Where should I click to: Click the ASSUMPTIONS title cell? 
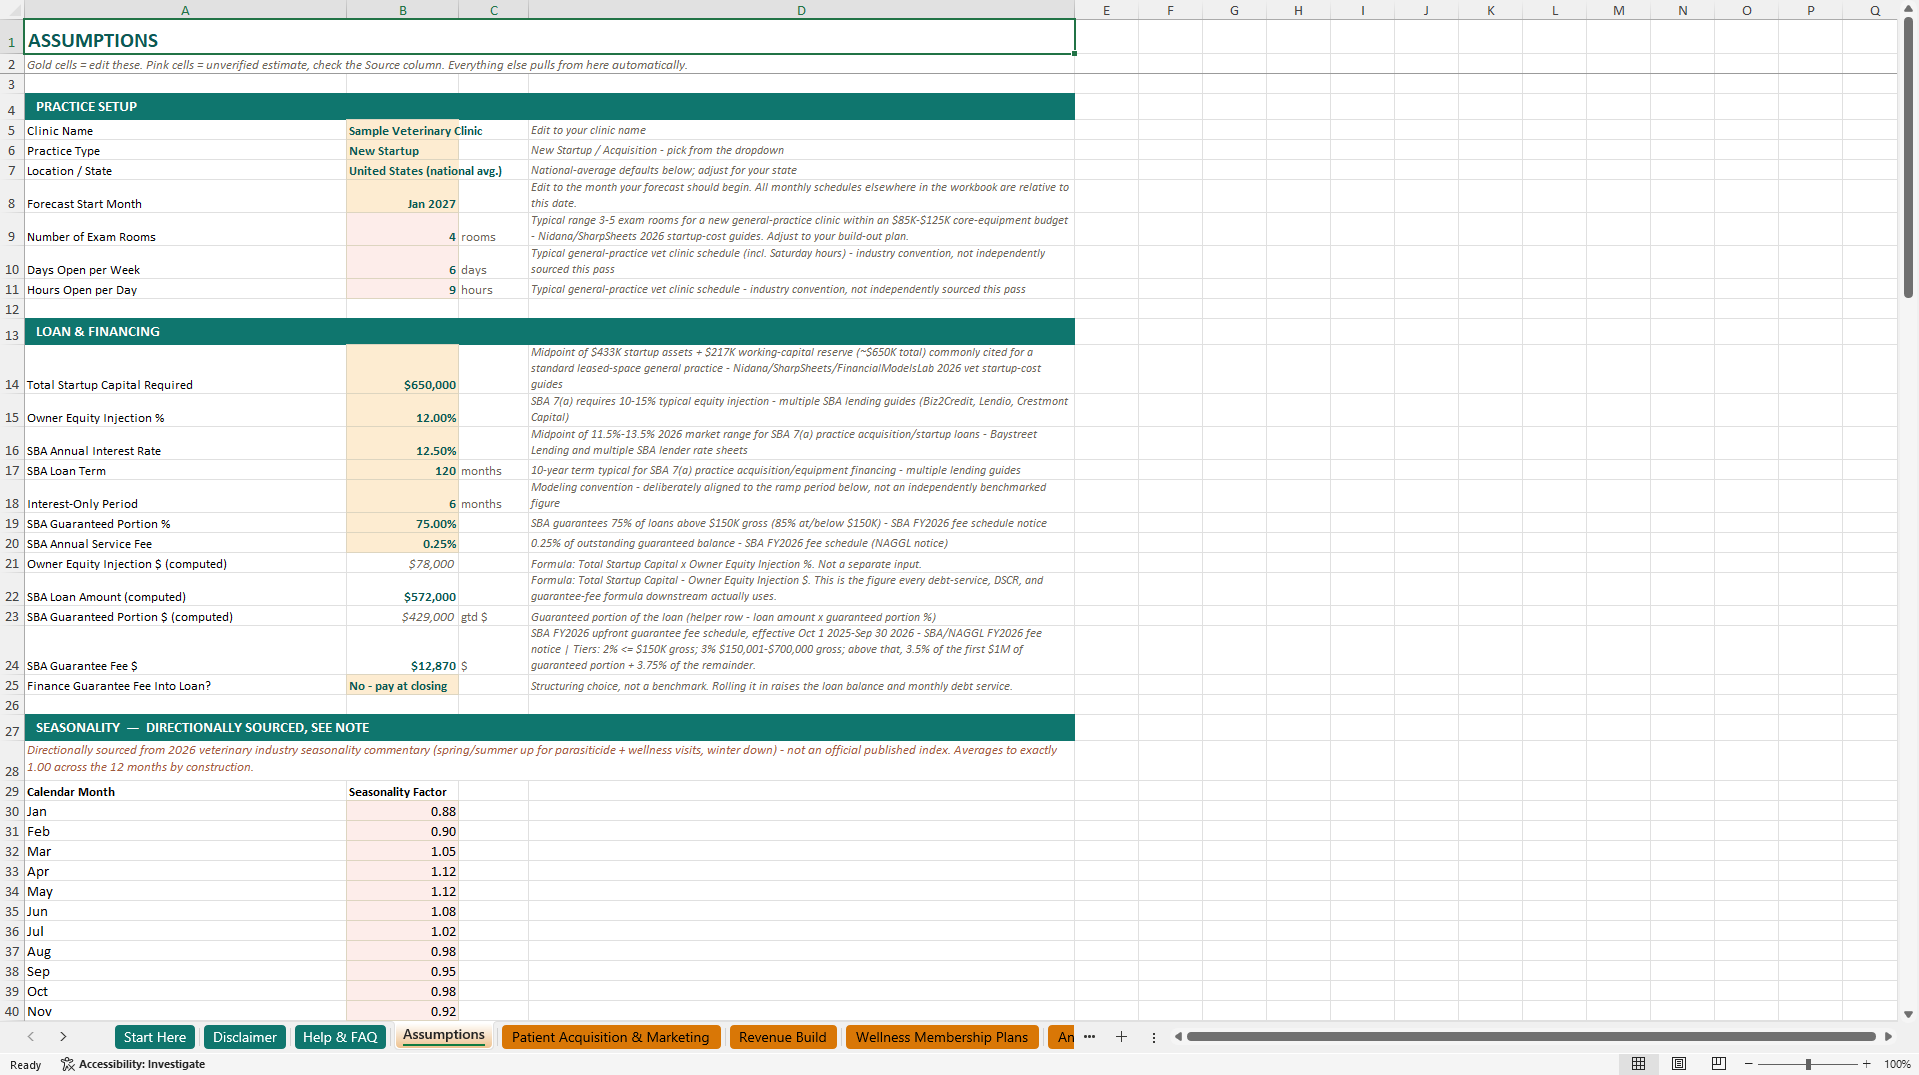click(x=549, y=38)
